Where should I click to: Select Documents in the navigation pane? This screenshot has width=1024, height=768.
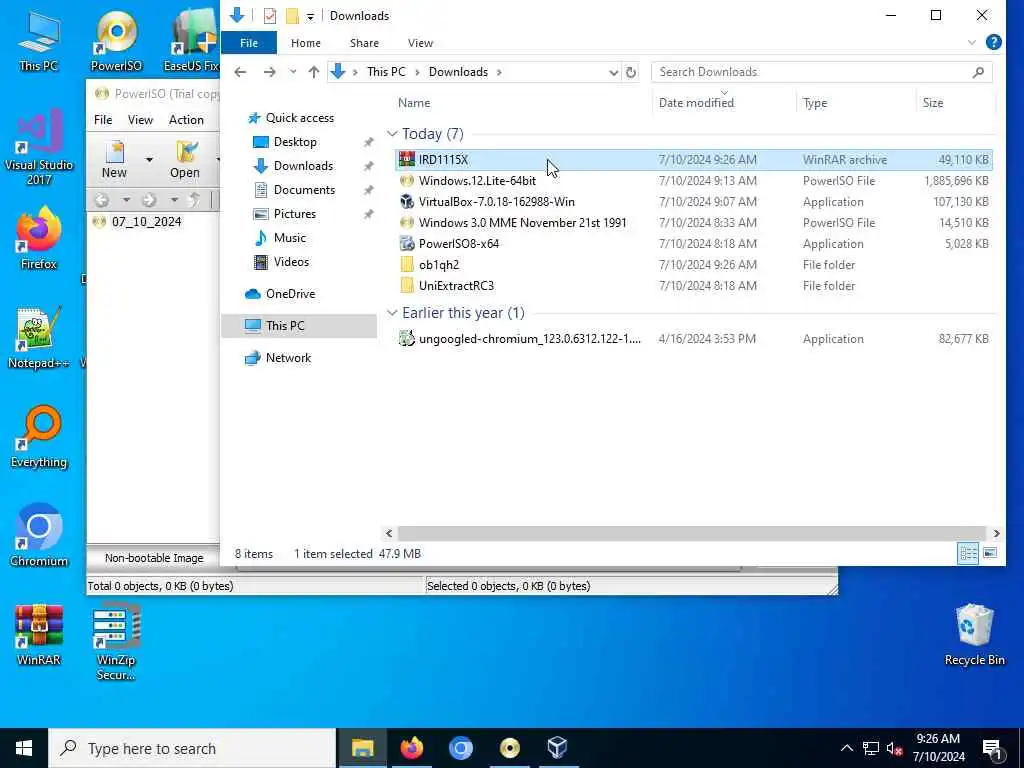304,190
